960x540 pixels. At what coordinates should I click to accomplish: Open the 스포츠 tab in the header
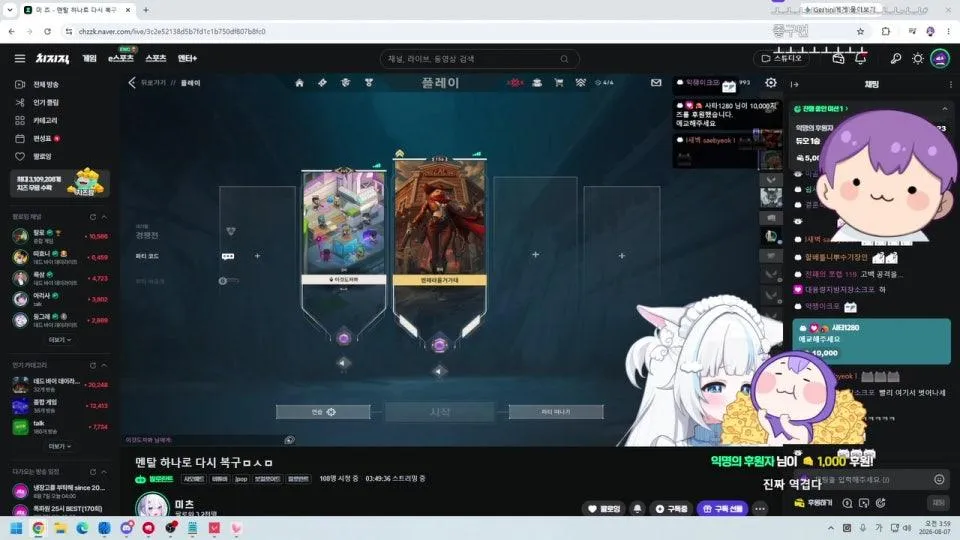(x=156, y=58)
